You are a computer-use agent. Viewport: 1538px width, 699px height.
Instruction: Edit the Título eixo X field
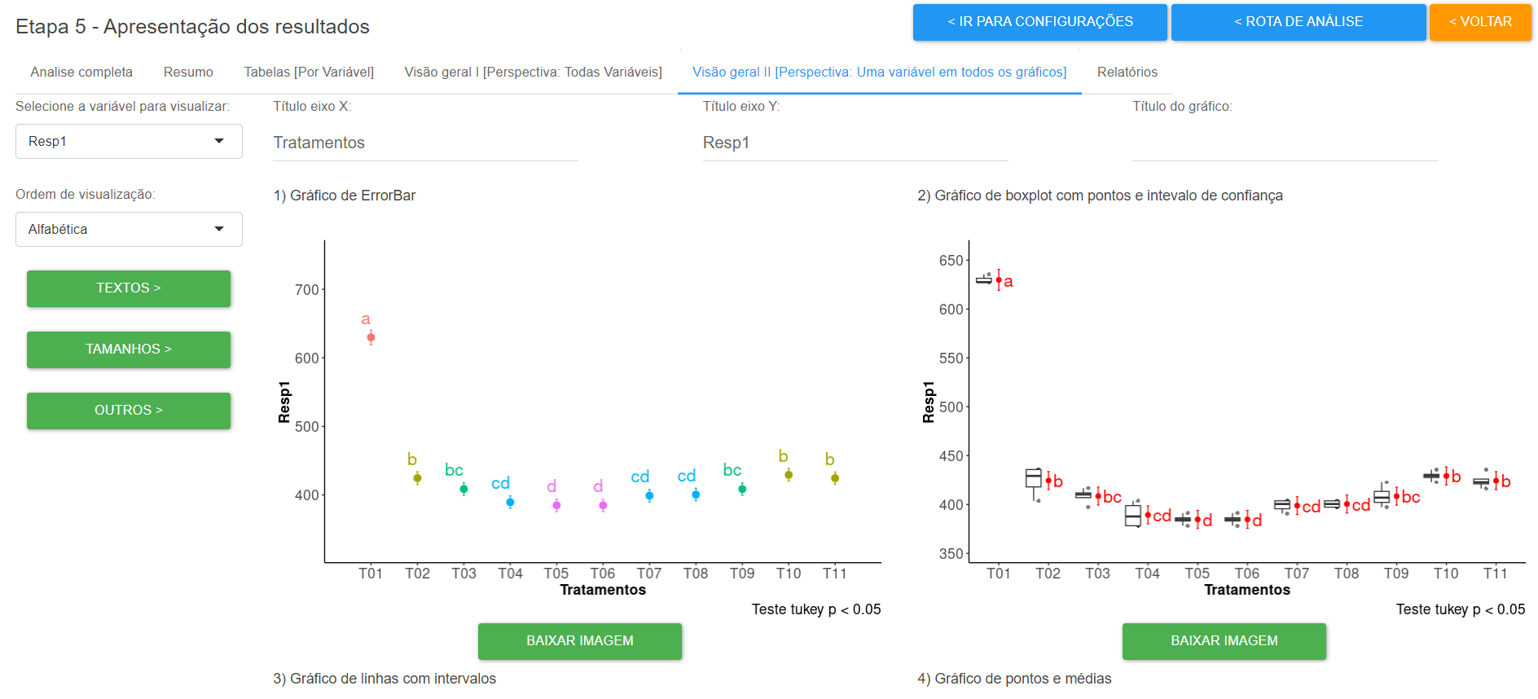pyautogui.click(x=425, y=143)
